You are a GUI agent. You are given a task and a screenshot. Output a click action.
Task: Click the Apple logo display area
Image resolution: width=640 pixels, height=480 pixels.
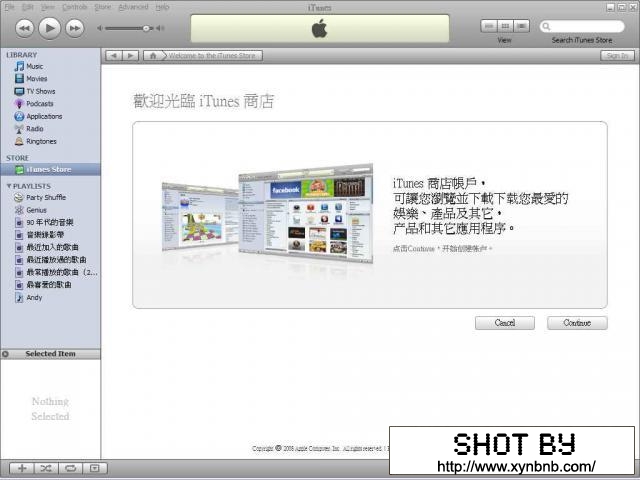click(x=320, y=29)
